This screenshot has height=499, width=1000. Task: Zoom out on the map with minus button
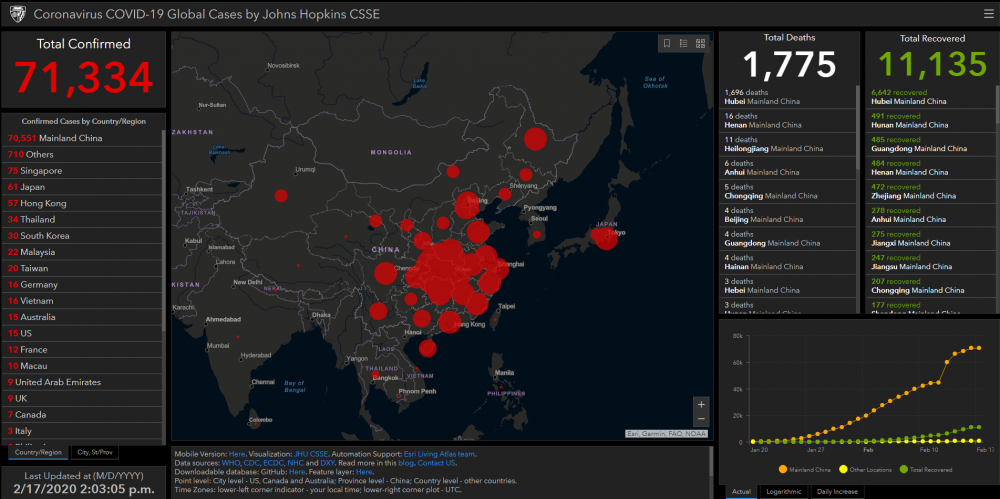(x=701, y=419)
